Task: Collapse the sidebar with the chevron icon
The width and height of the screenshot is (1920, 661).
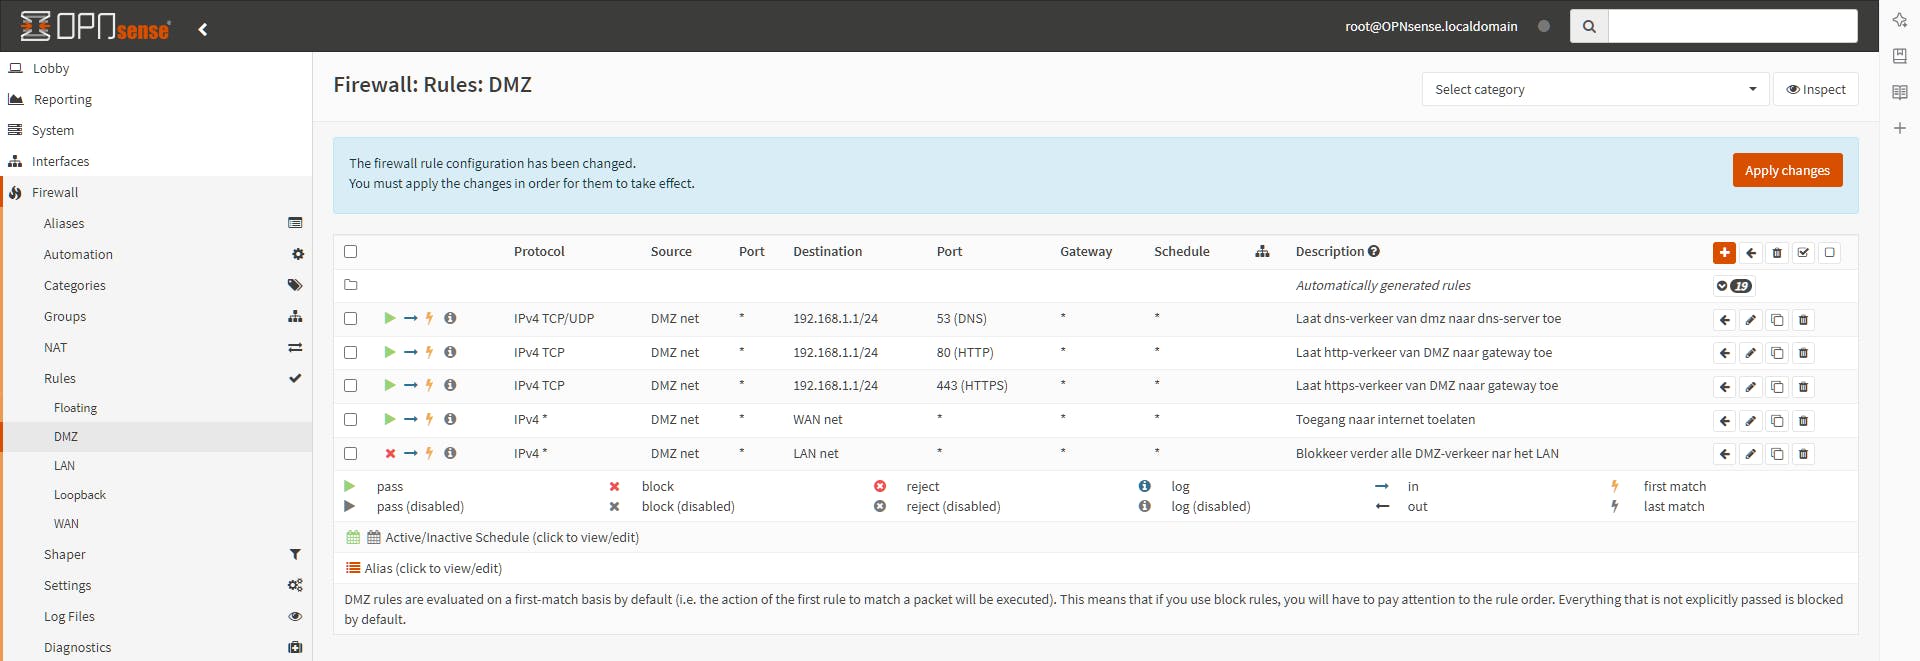Action: click(203, 29)
